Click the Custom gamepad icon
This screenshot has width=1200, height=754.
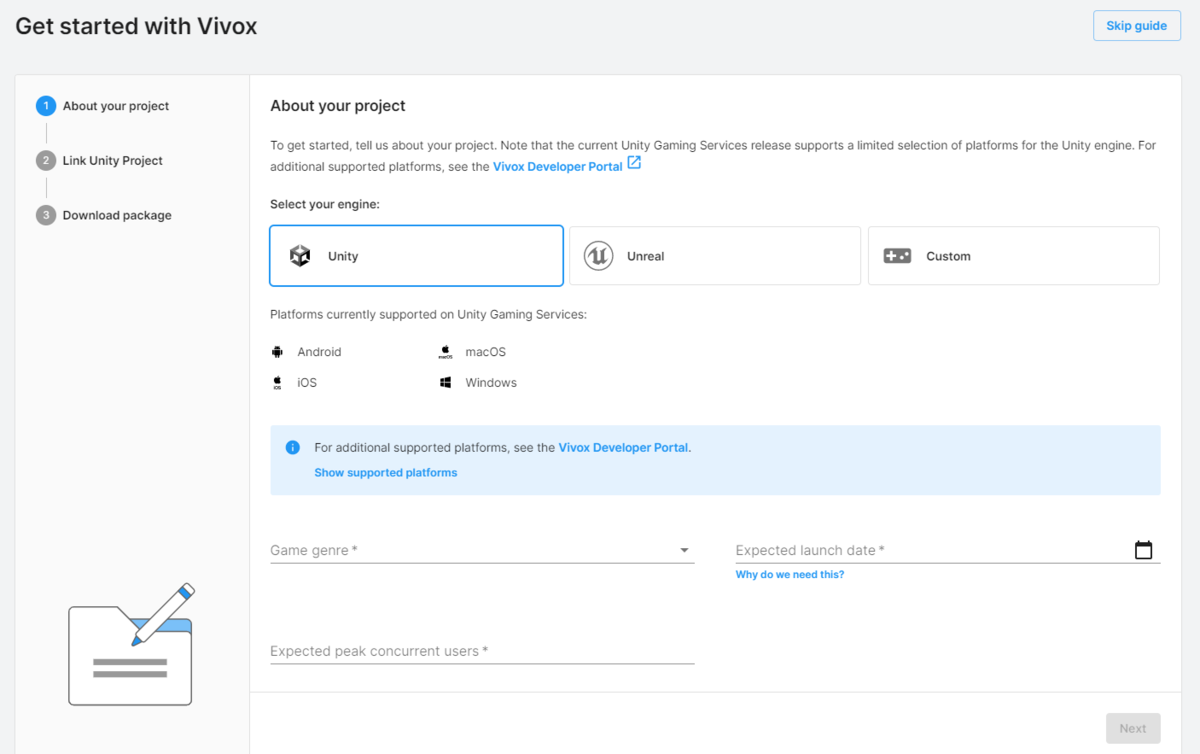[897, 256]
